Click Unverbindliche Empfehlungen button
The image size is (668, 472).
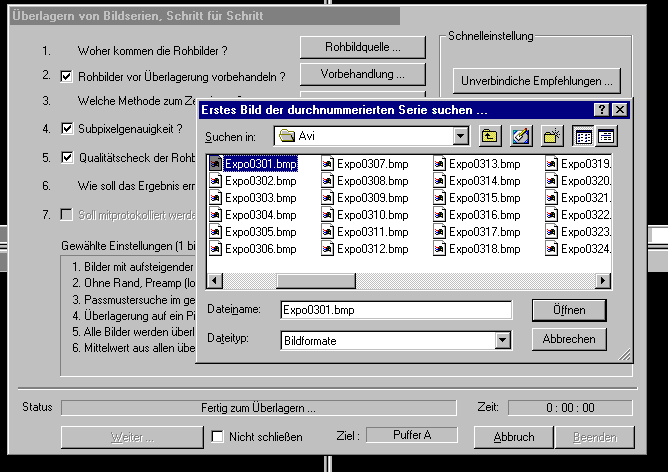tap(537, 80)
